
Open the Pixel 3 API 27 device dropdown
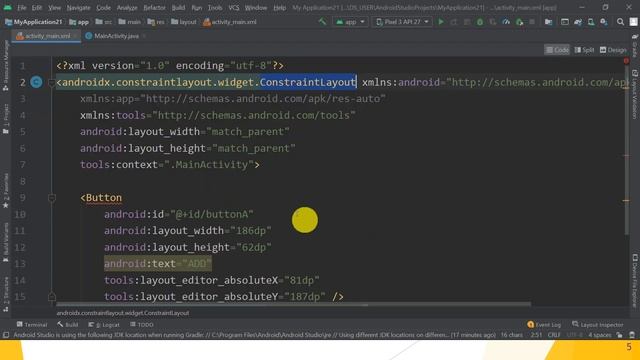(x=402, y=22)
